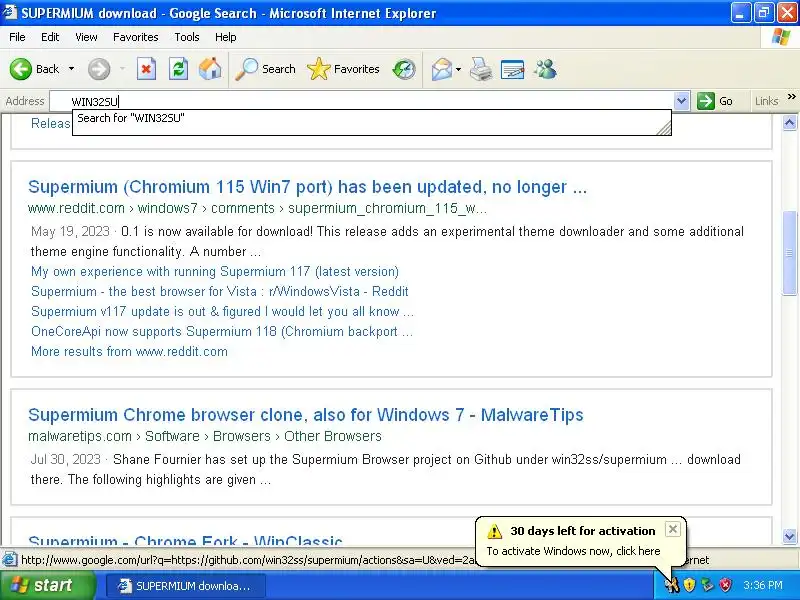Print the page with the printer icon

pos(481,69)
